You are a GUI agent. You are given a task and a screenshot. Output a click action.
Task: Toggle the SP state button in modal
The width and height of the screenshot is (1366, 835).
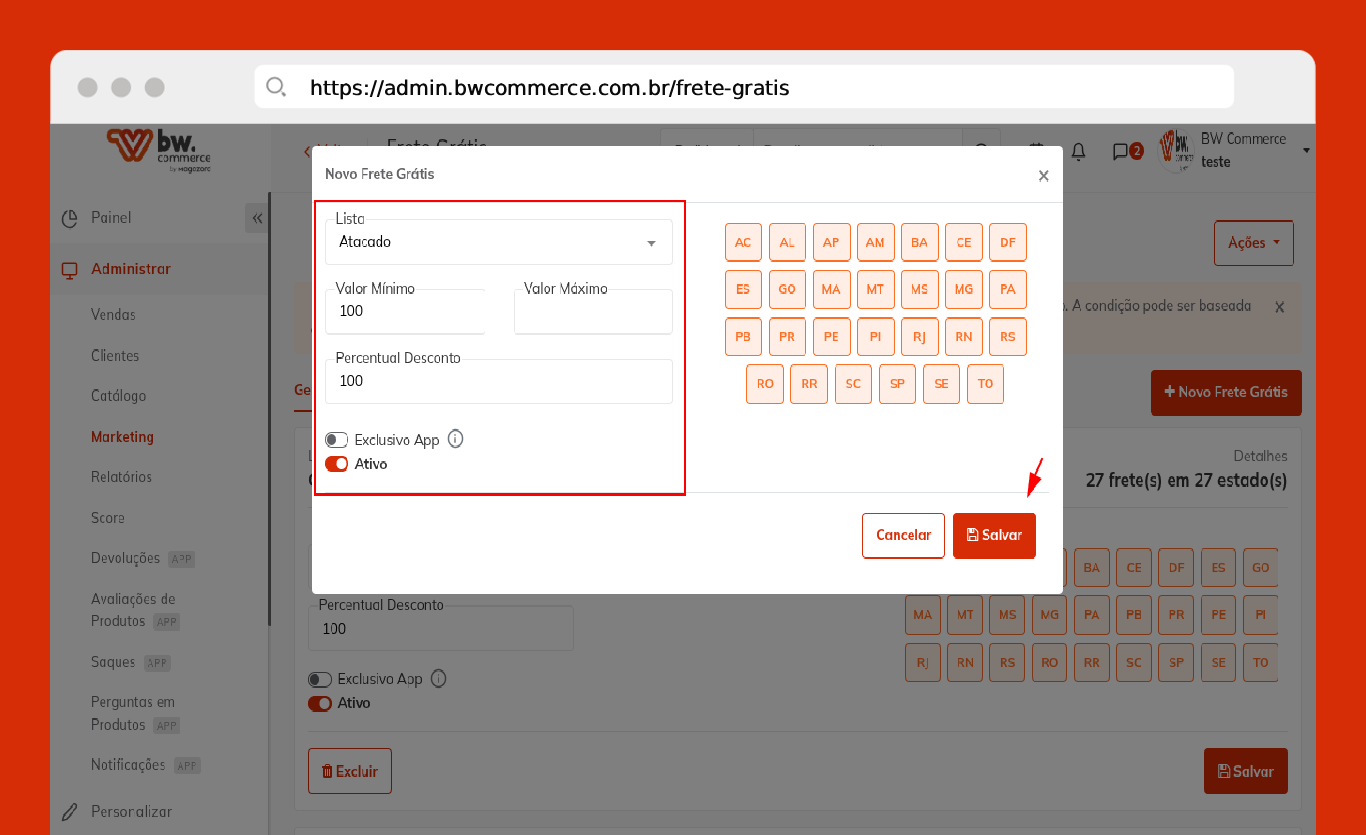[897, 384]
